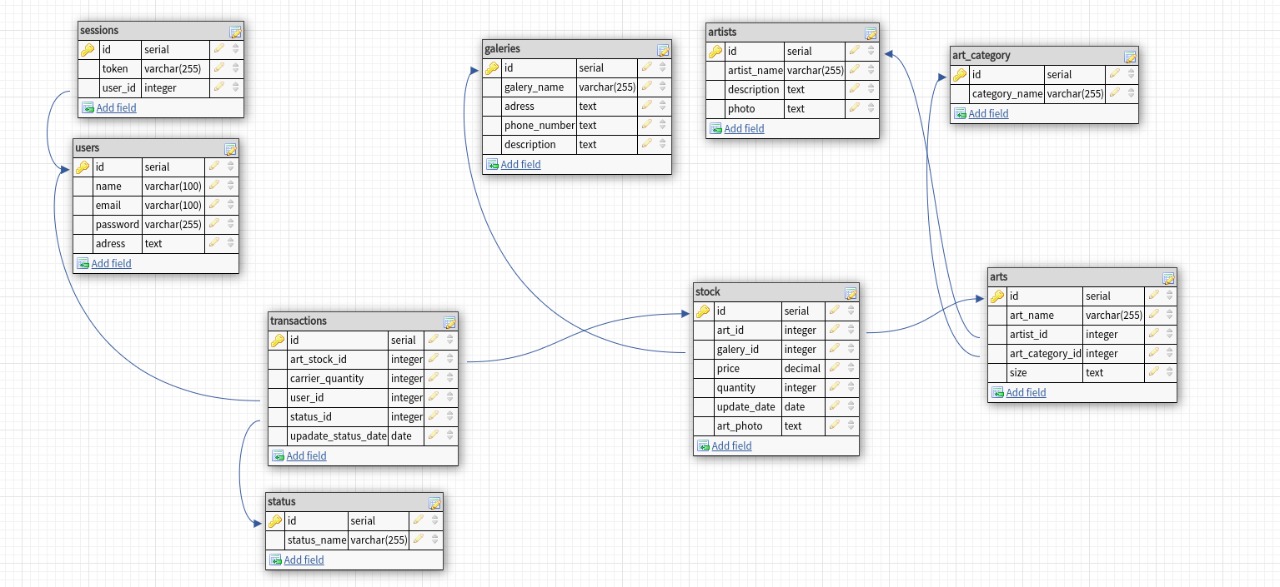1280x587 pixels.
Task: Open the arts table settings icon
Action: [x=1168, y=278]
